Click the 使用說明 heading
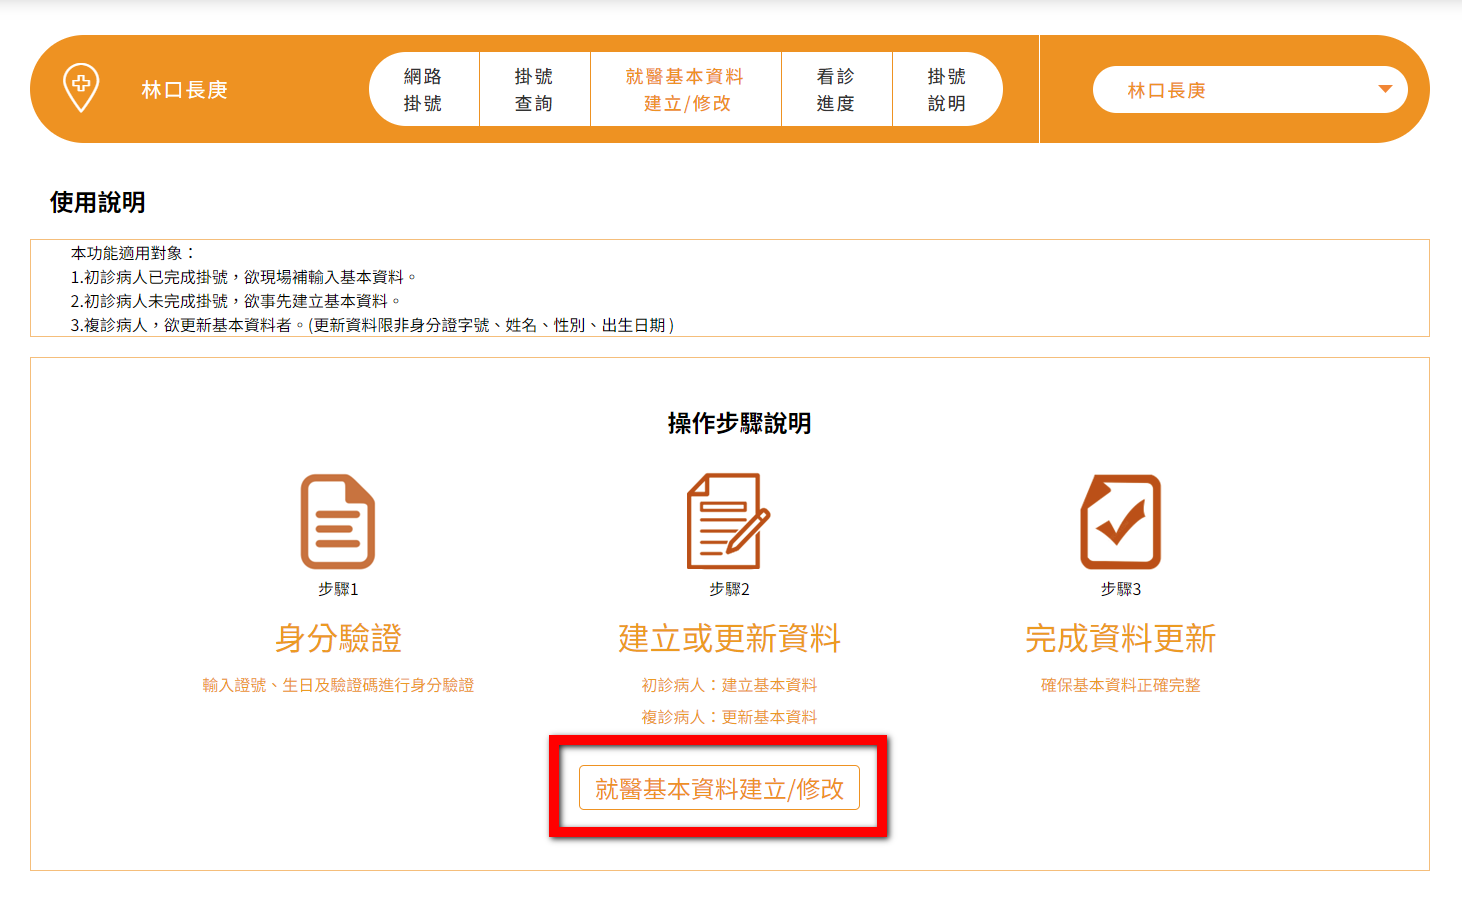This screenshot has height=899, width=1462. coord(98,202)
